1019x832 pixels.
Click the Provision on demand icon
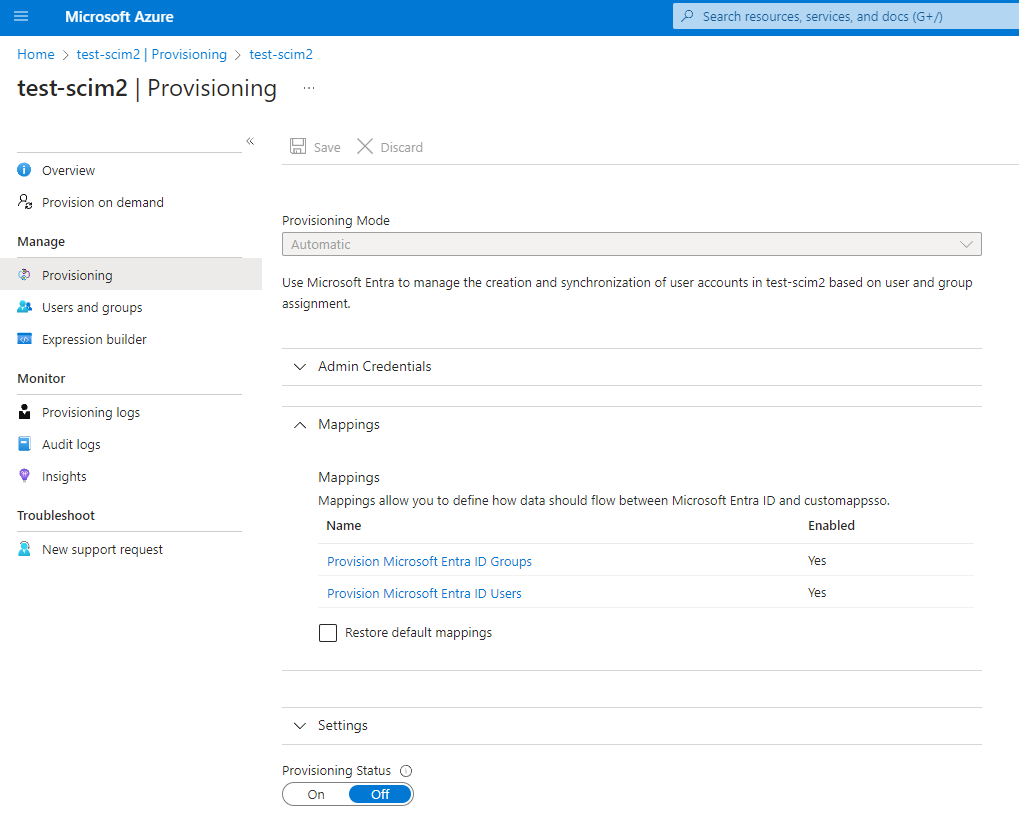(25, 202)
